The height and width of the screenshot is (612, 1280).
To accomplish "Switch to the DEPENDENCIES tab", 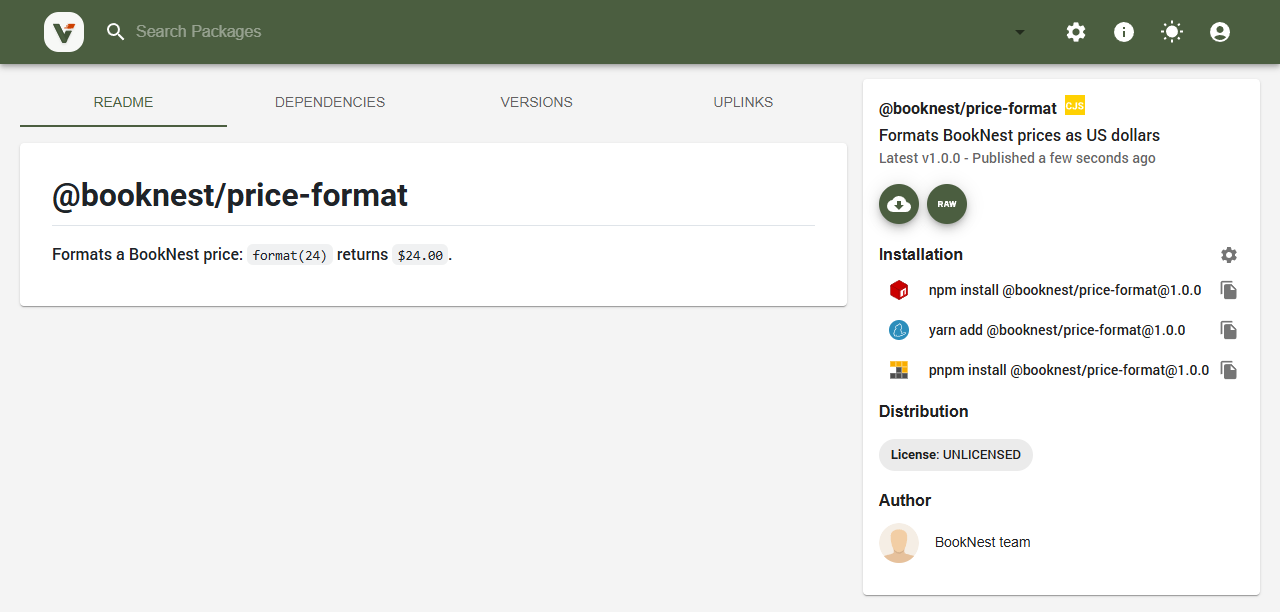I will [330, 102].
